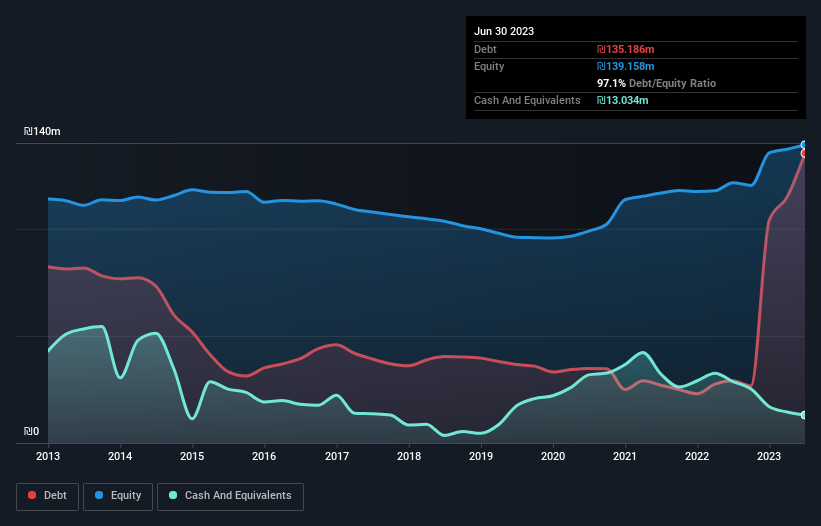821x526 pixels.
Task: Click the 2019 x-axis label
Action: pyautogui.click(x=481, y=456)
